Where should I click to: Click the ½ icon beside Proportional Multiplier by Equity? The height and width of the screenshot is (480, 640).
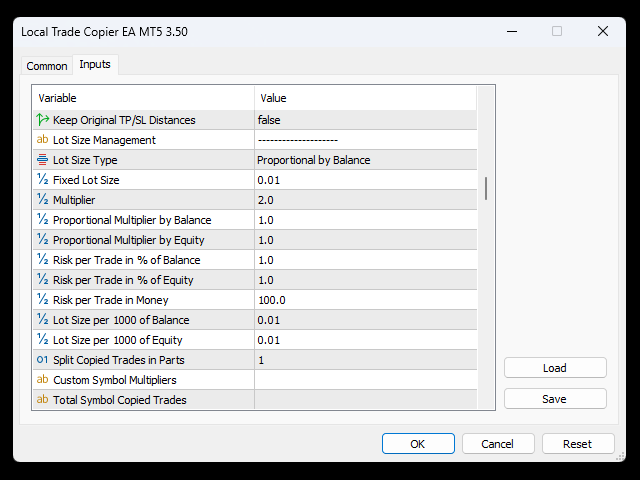[x=42, y=240]
